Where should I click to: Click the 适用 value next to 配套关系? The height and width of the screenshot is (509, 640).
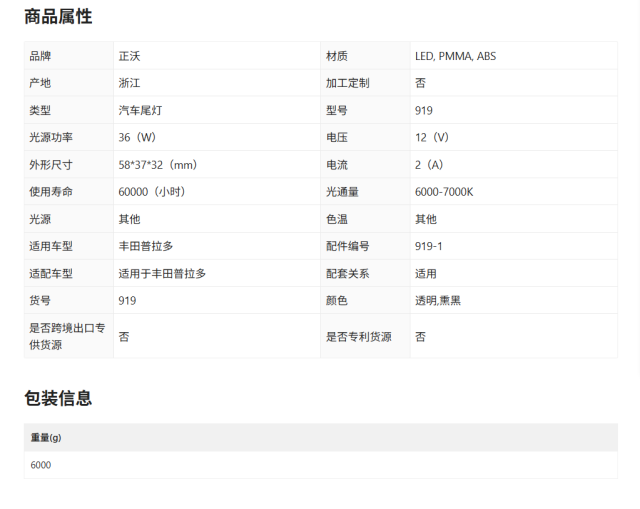[x=426, y=273]
